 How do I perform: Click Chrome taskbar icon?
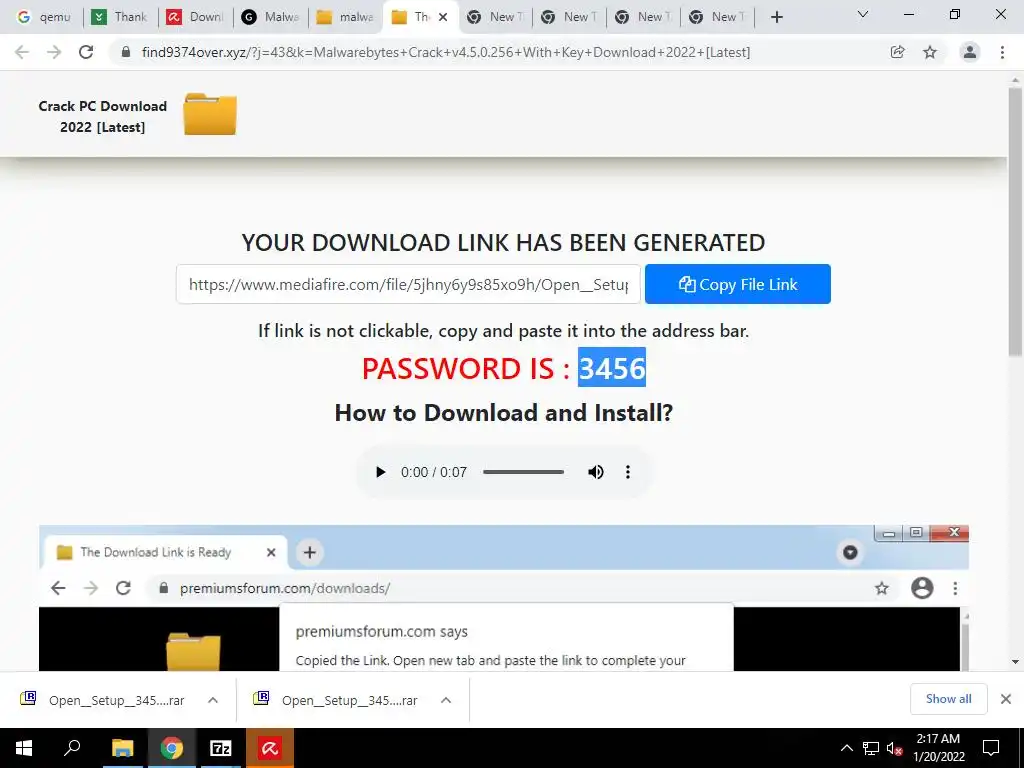(172, 748)
